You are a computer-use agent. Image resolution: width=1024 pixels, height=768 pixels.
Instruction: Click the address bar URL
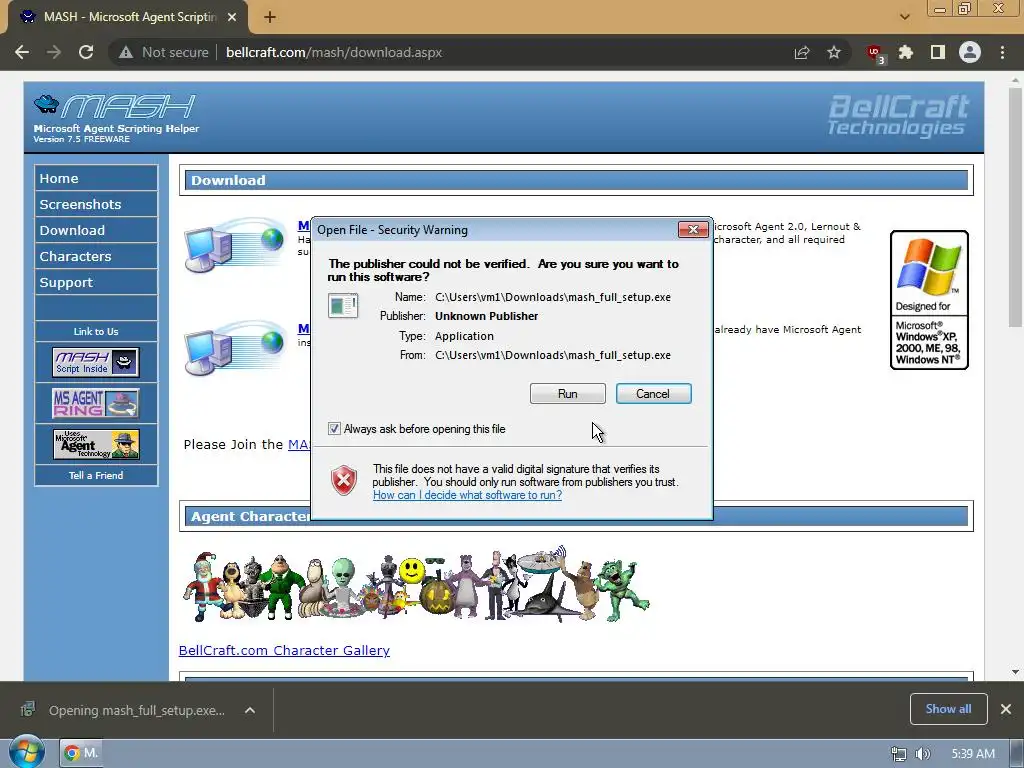pos(334,52)
